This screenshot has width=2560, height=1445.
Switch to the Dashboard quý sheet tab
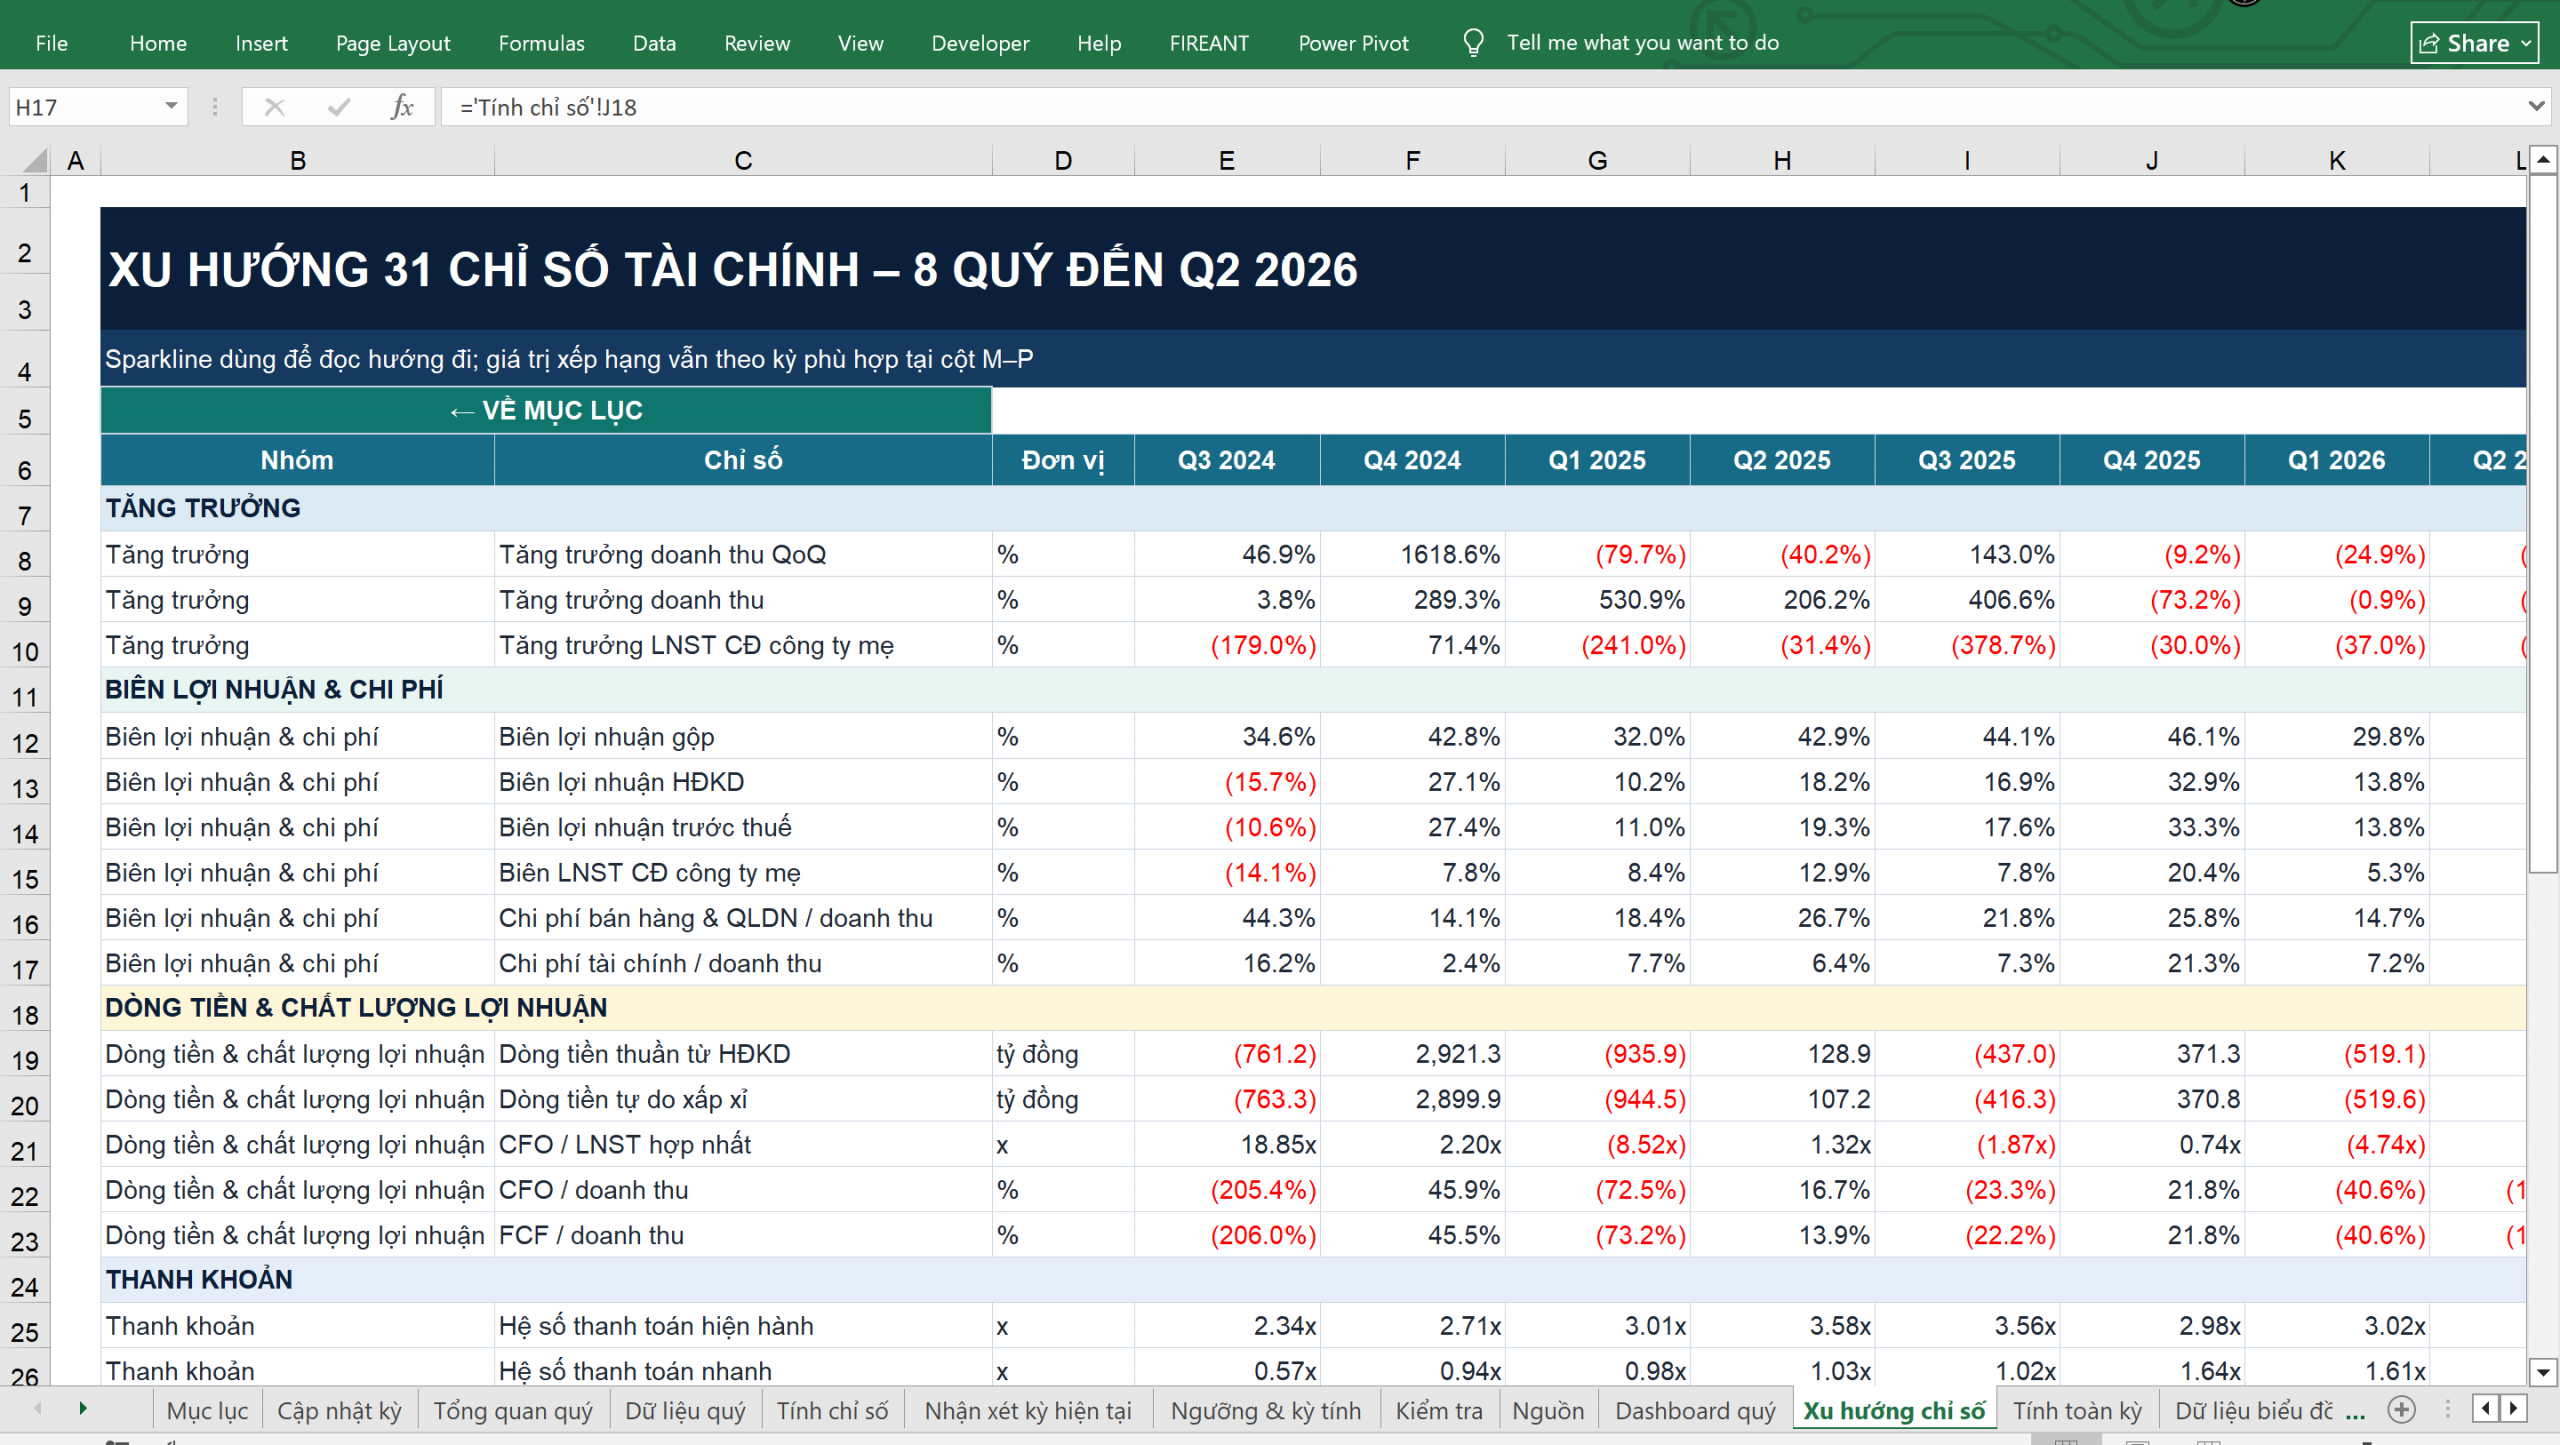1695,1411
